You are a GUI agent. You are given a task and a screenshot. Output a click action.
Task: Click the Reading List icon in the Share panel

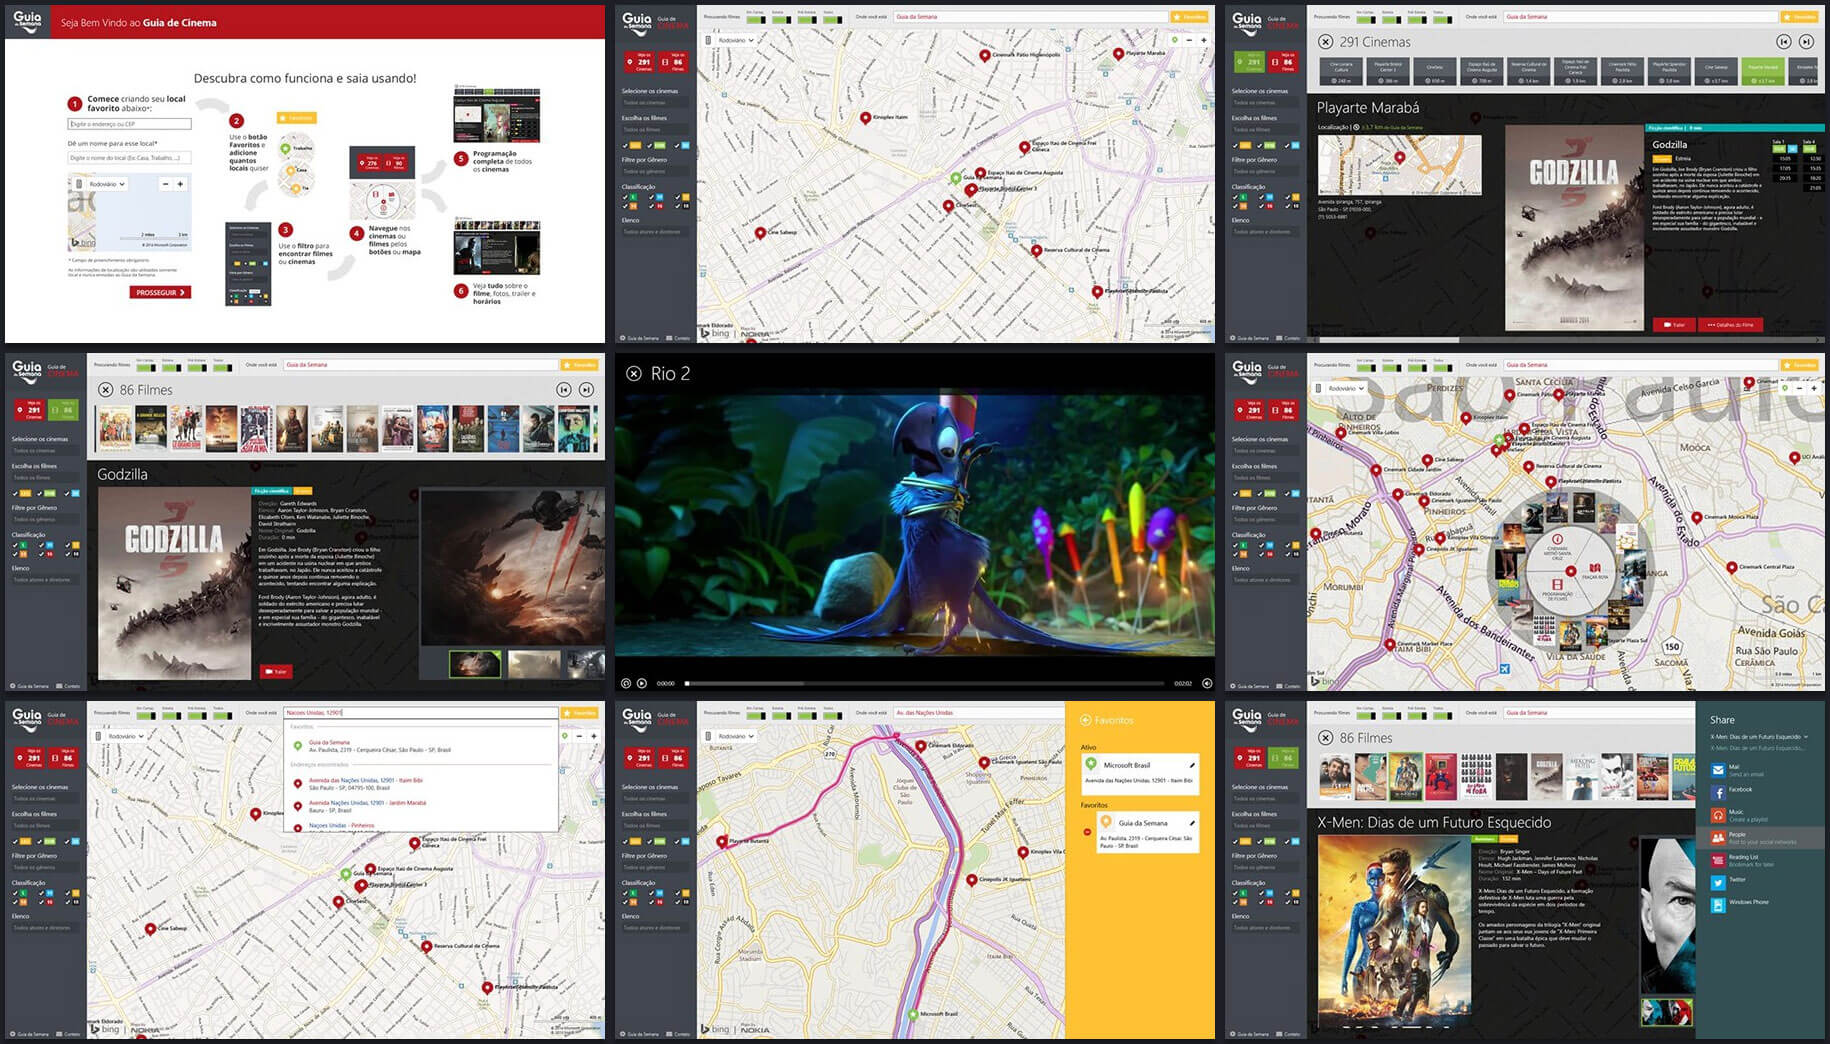click(1718, 860)
